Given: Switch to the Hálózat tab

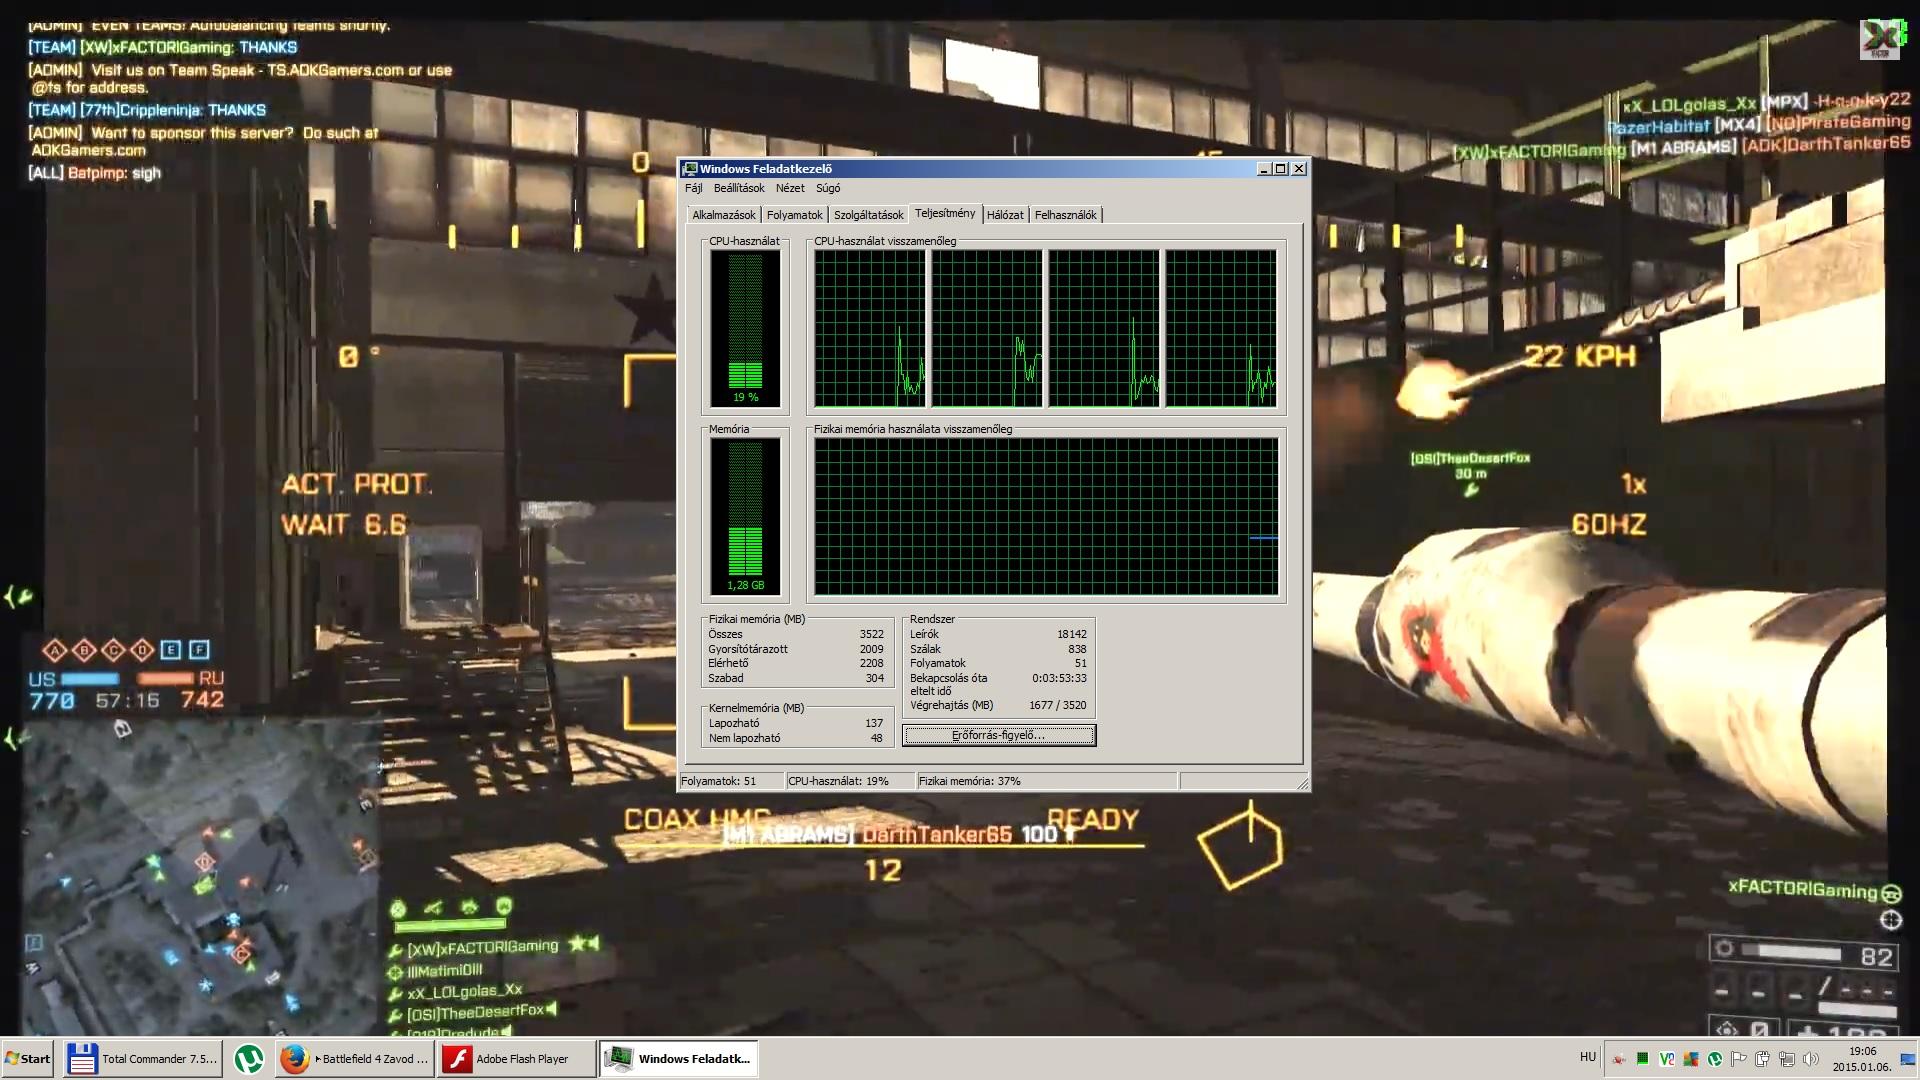Looking at the screenshot, I should click(1005, 215).
